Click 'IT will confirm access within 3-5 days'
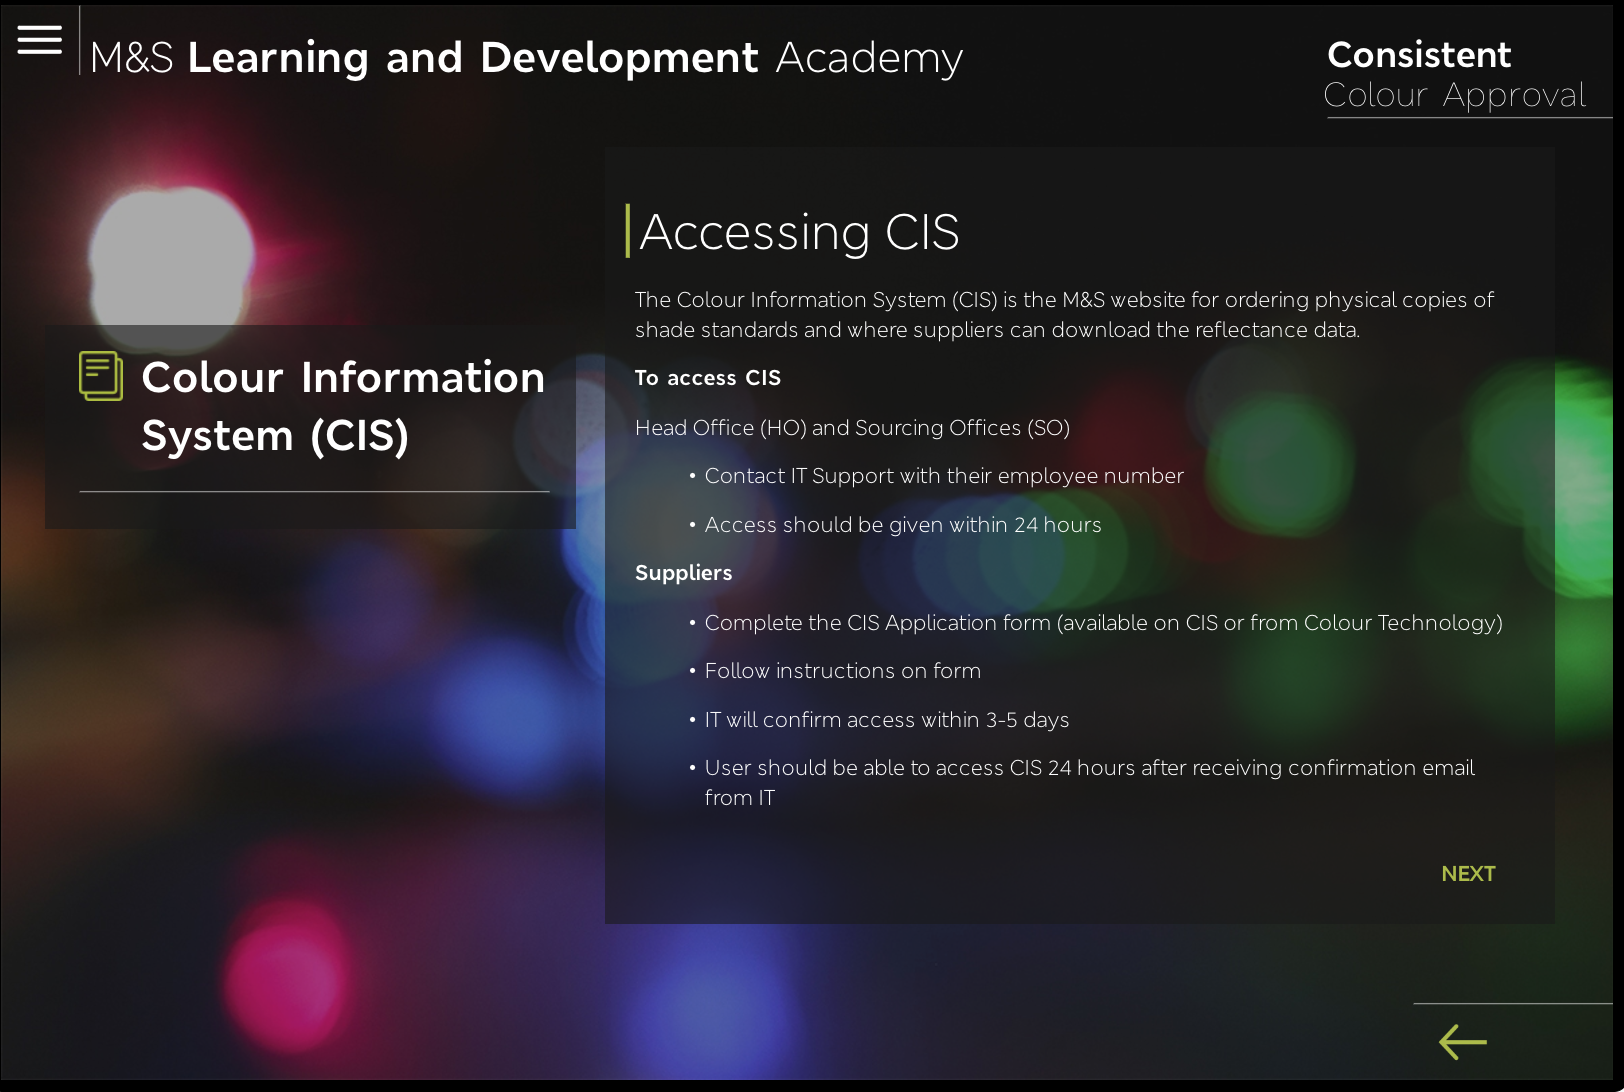 click(x=886, y=720)
